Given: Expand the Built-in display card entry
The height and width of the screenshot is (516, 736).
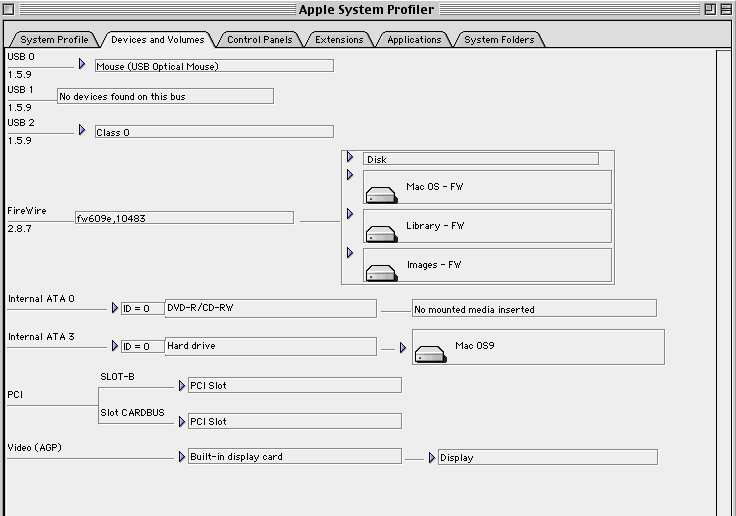Looking at the screenshot, I should coord(182,456).
